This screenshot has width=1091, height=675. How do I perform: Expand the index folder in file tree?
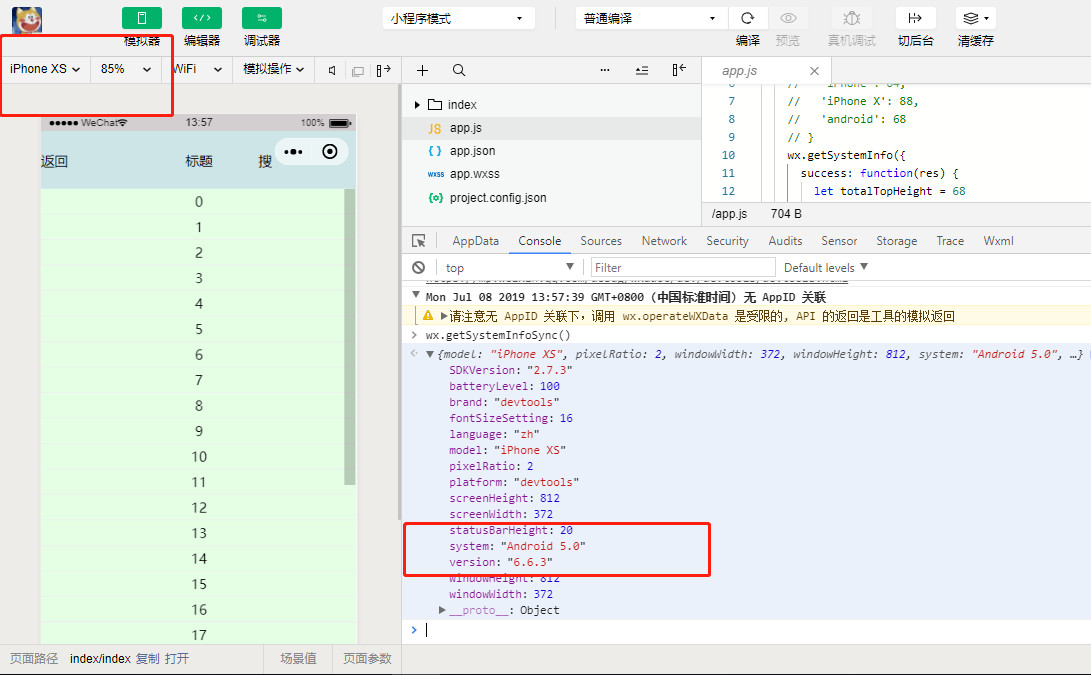[x=418, y=105]
